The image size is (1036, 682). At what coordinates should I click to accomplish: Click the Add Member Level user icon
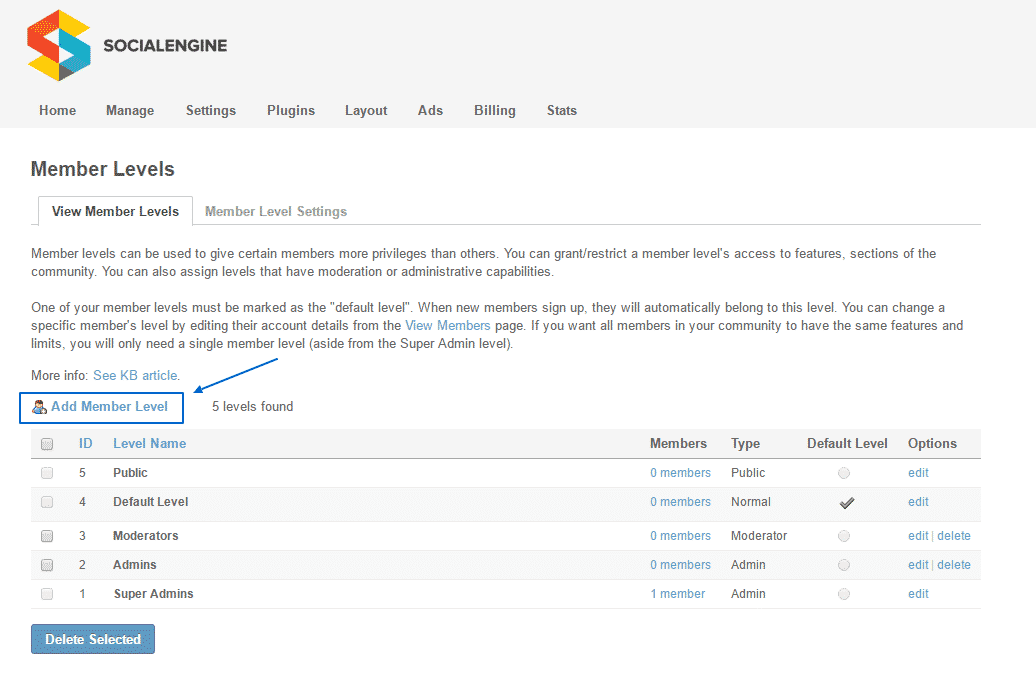point(40,407)
